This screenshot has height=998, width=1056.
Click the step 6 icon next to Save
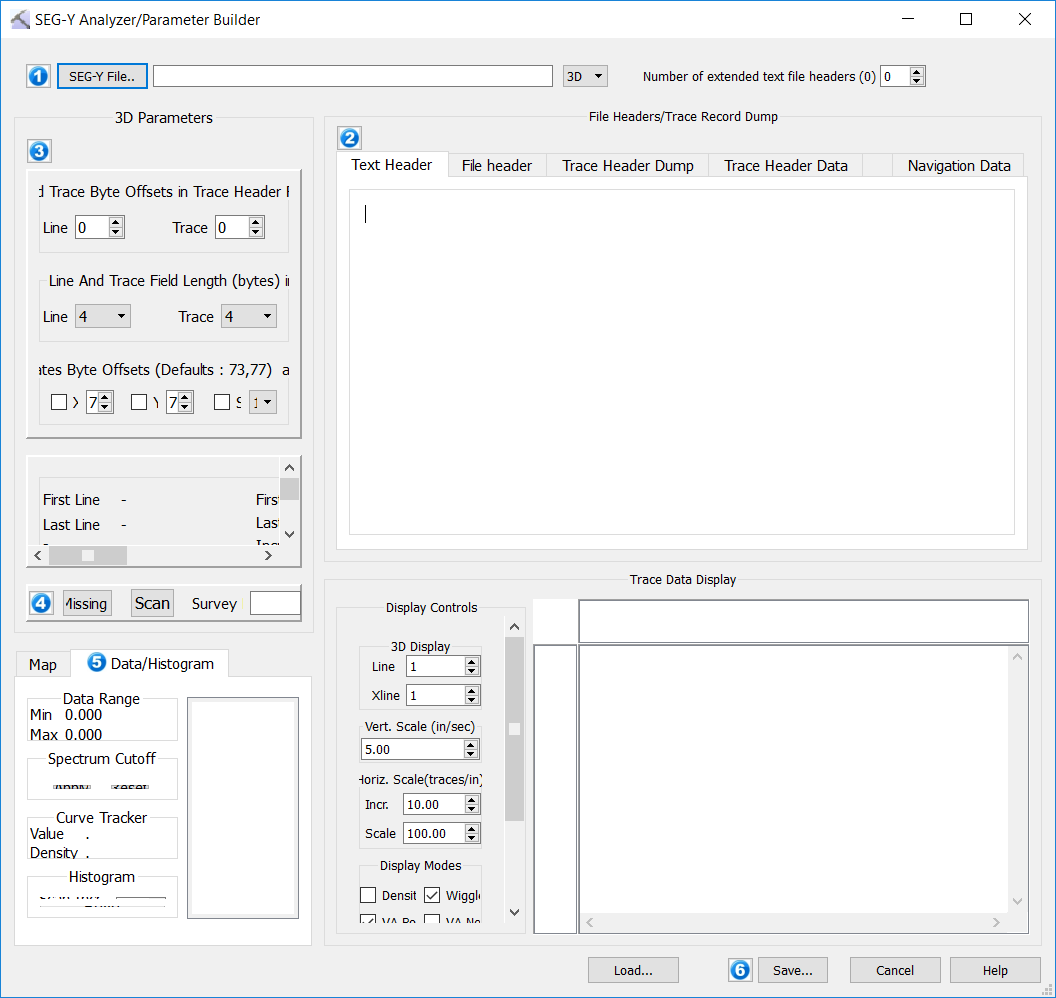click(x=740, y=969)
